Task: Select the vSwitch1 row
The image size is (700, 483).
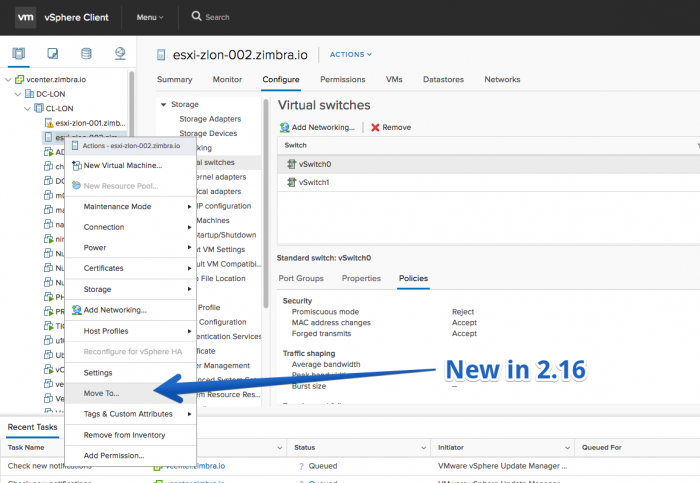Action: [488, 182]
